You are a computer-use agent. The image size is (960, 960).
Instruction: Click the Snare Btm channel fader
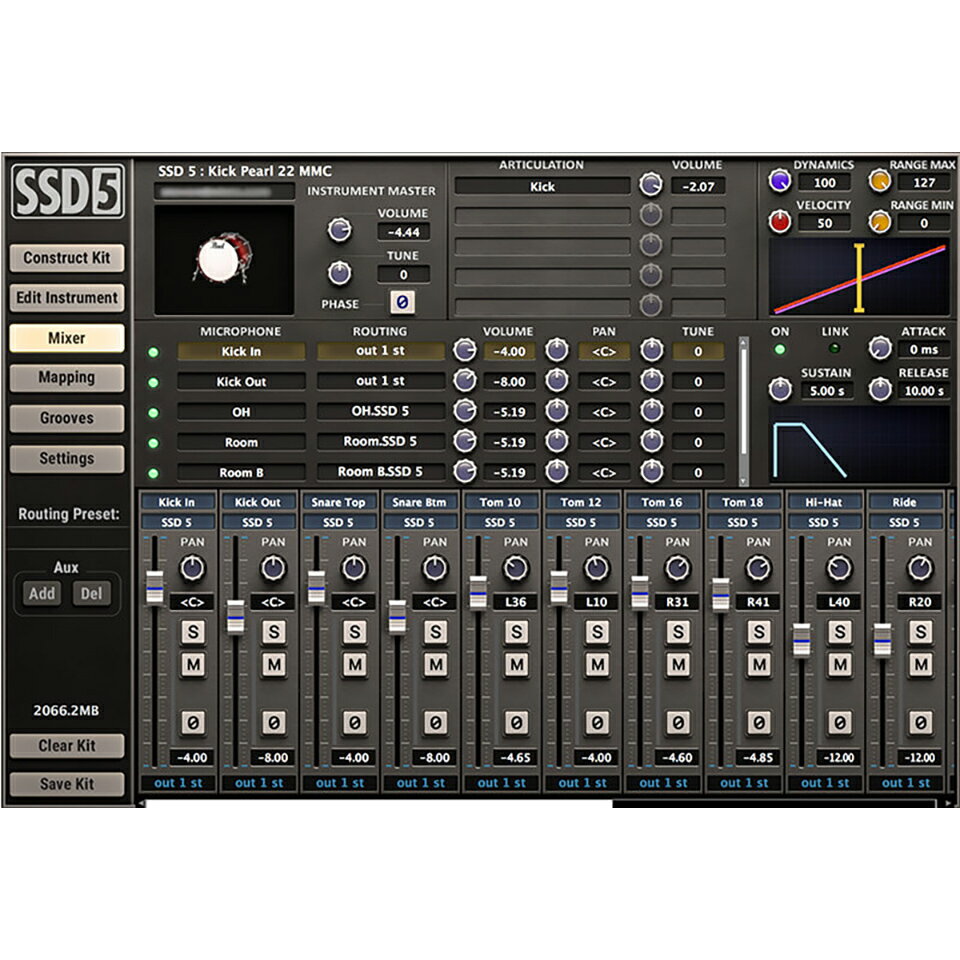tap(397, 617)
